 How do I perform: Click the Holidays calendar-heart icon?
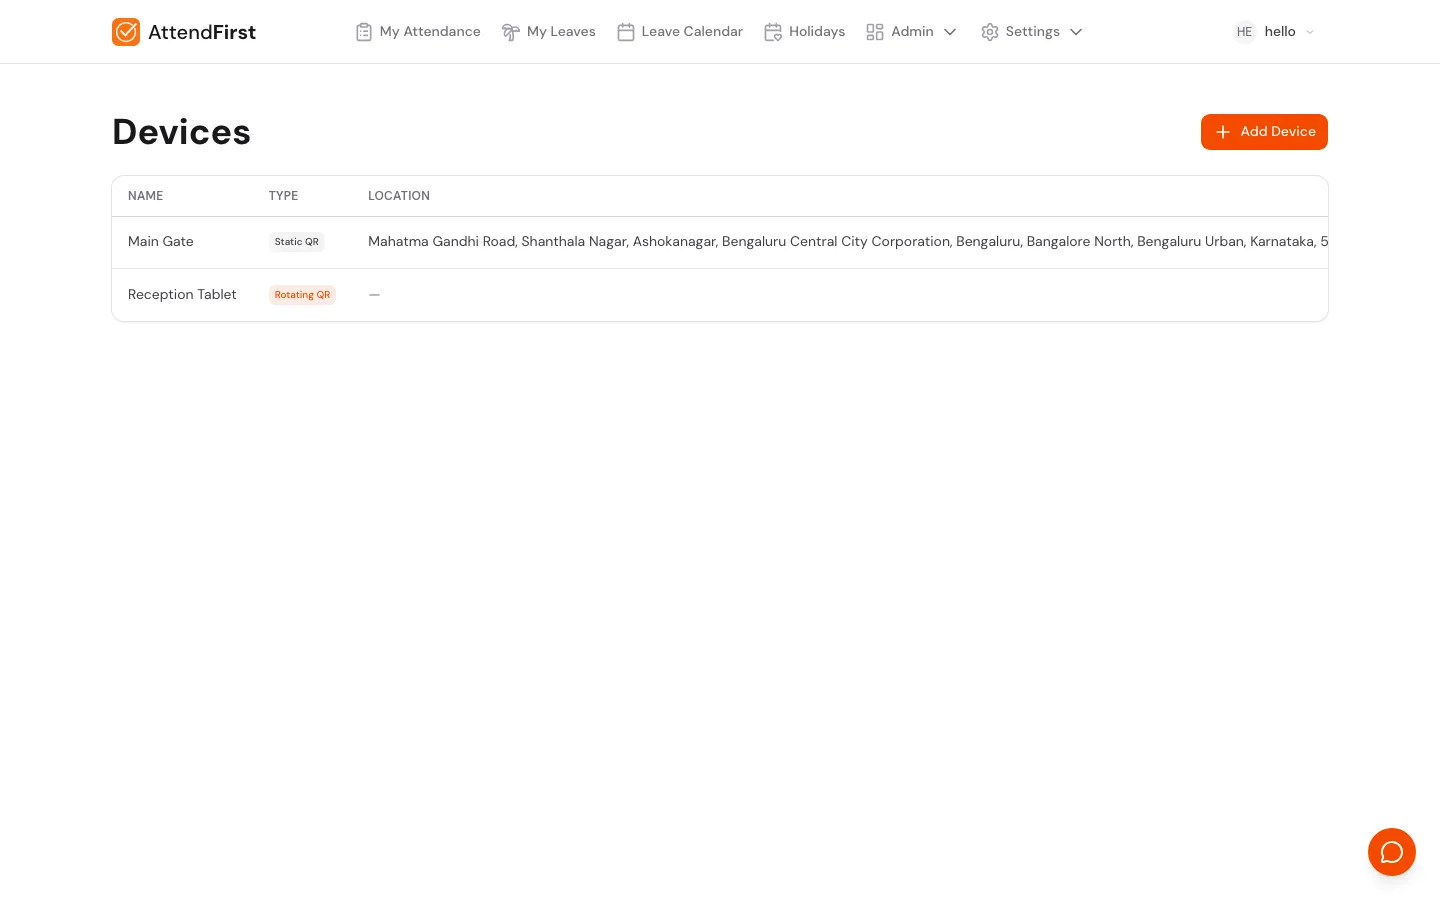click(773, 32)
